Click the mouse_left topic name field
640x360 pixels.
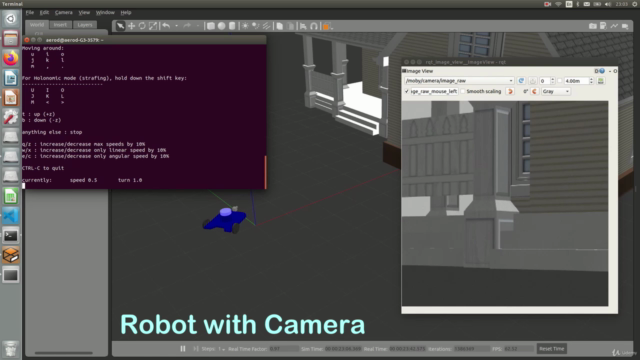coord(433,91)
